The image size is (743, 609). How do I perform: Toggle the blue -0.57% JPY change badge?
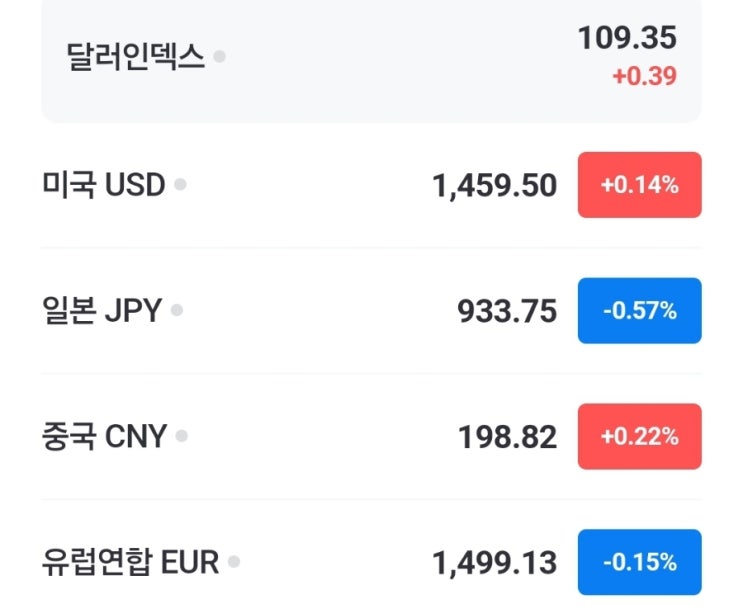click(639, 311)
